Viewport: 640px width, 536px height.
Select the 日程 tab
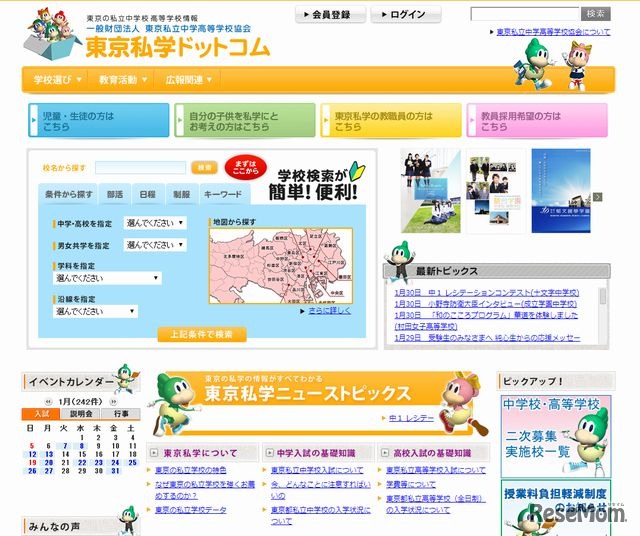(147, 194)
